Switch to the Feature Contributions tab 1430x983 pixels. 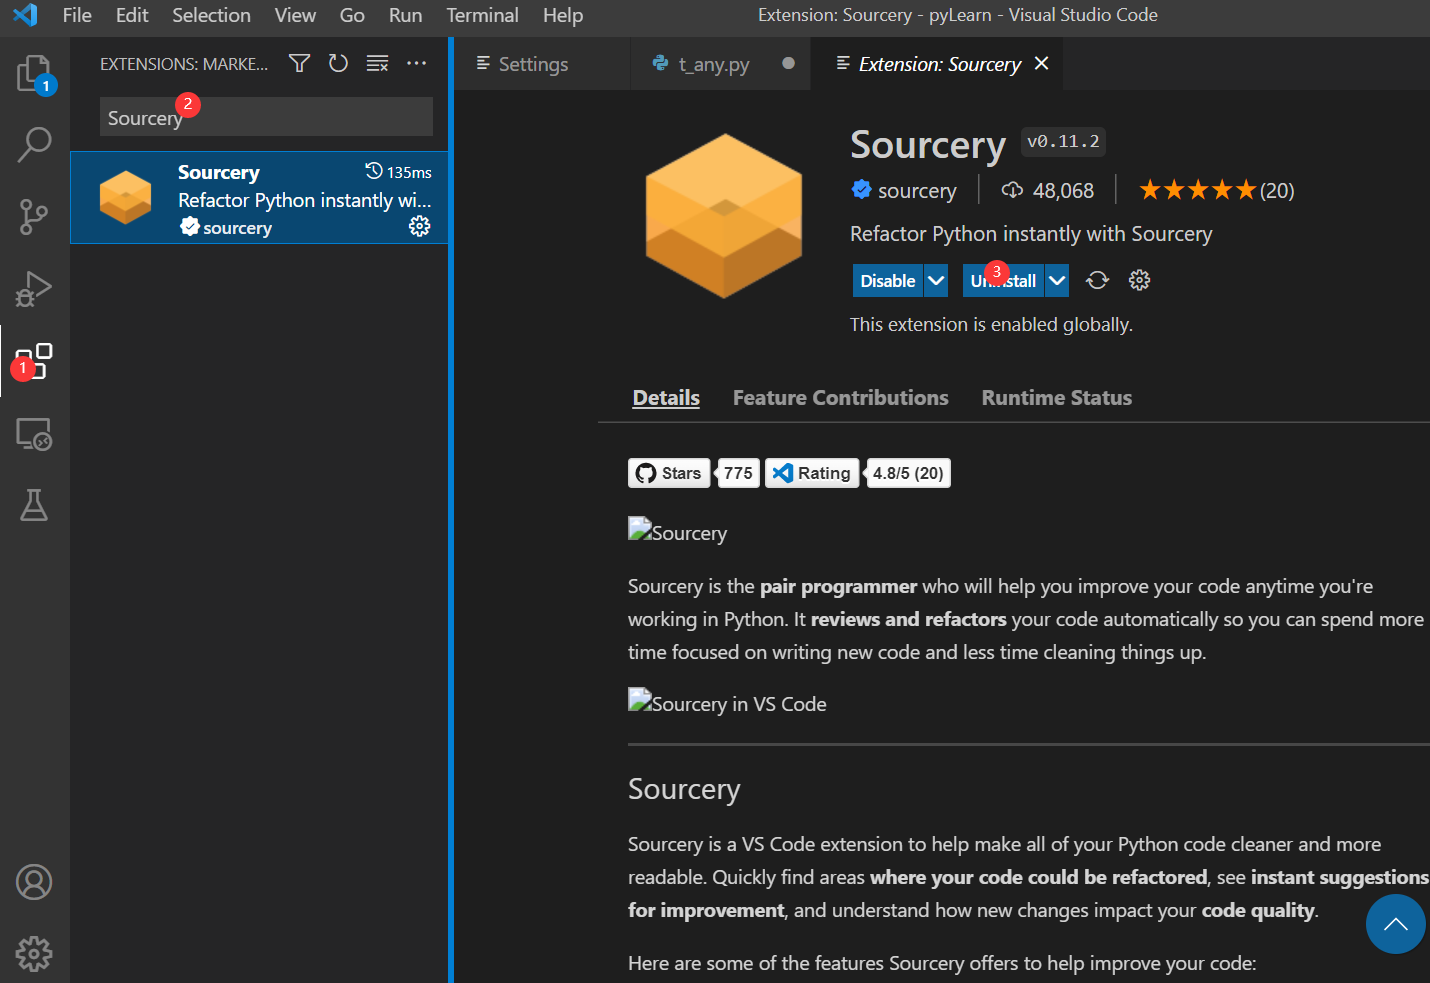pos(841,398)
